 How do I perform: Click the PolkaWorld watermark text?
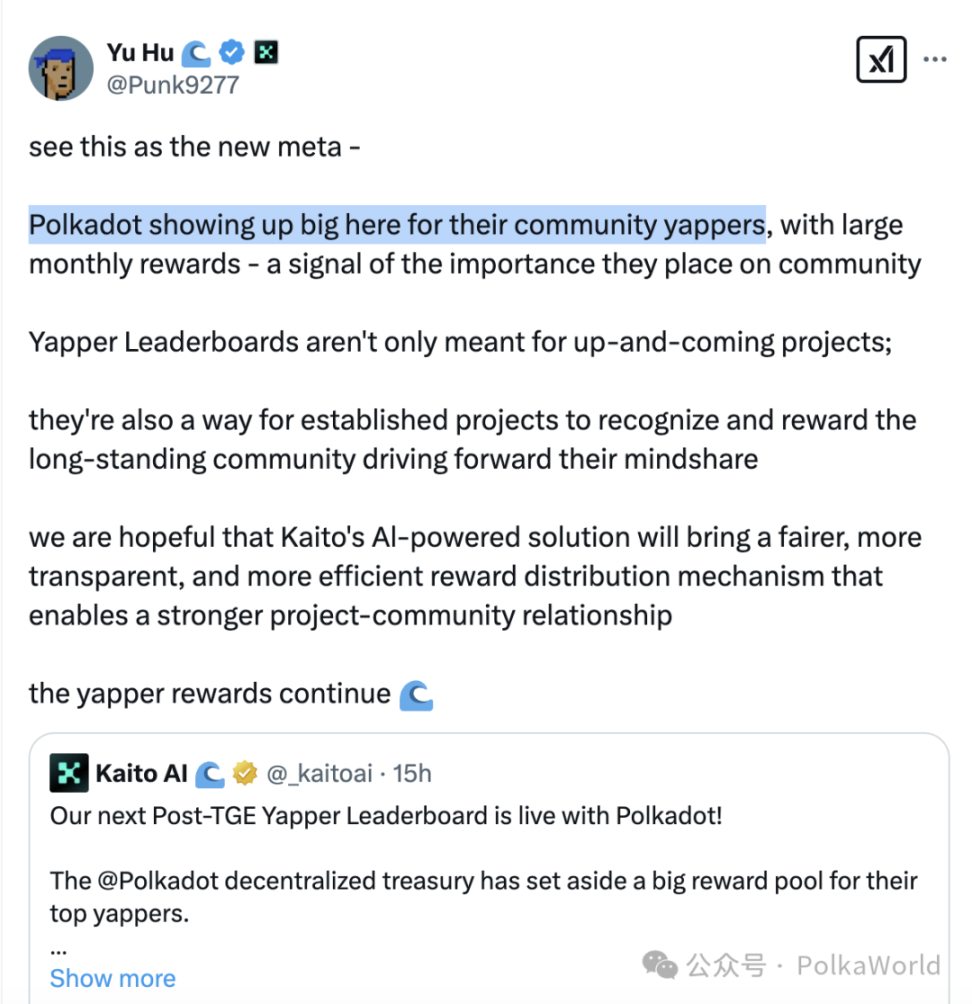(867, 965)
